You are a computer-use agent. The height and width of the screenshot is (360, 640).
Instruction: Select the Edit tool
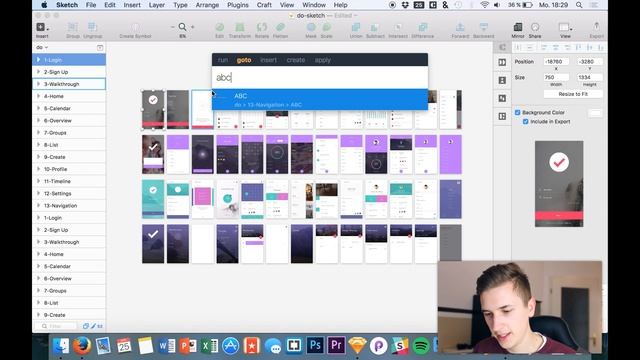tap(220, 27)
